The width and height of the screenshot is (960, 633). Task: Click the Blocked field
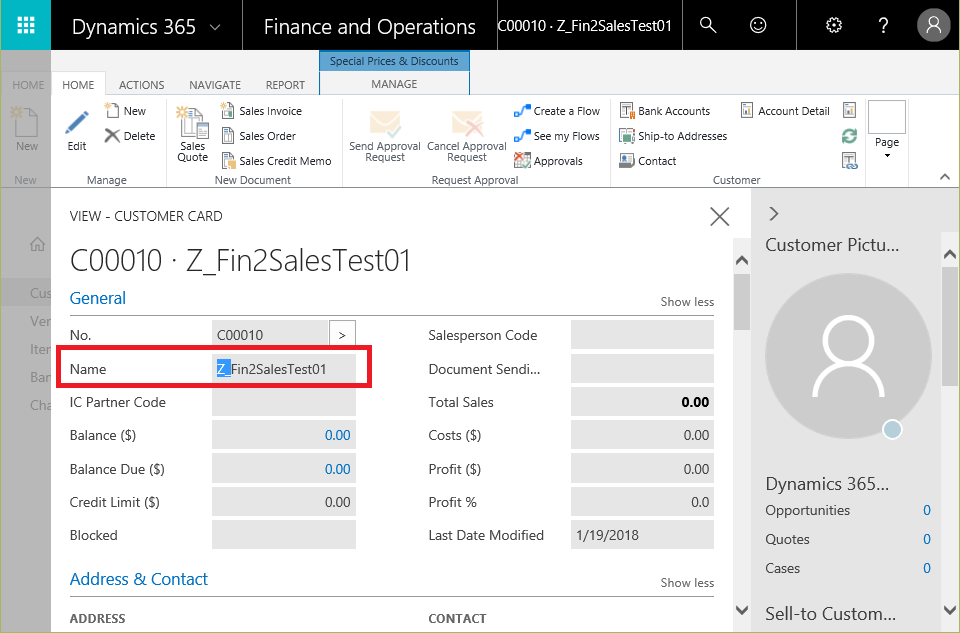click(284, 535)
